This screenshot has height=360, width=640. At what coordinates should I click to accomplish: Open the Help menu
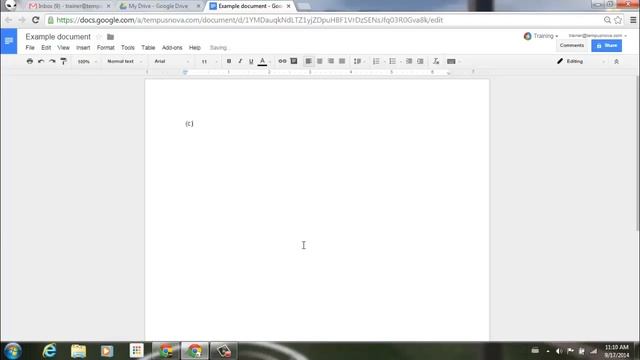coord(195,48)
